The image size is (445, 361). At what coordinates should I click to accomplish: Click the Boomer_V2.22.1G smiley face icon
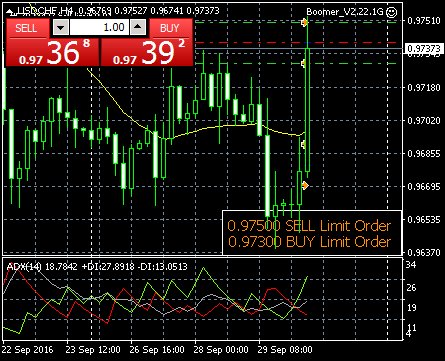point(391,12)
